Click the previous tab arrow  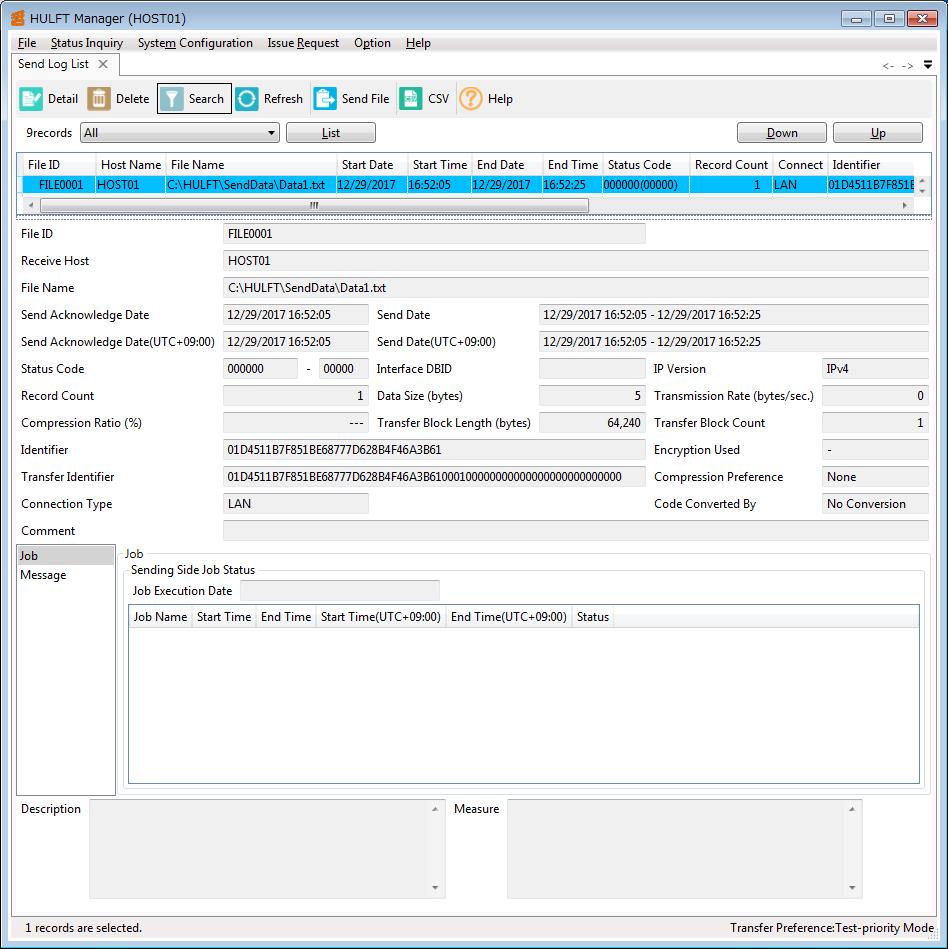pyautogui.click(x=888, y=65)
